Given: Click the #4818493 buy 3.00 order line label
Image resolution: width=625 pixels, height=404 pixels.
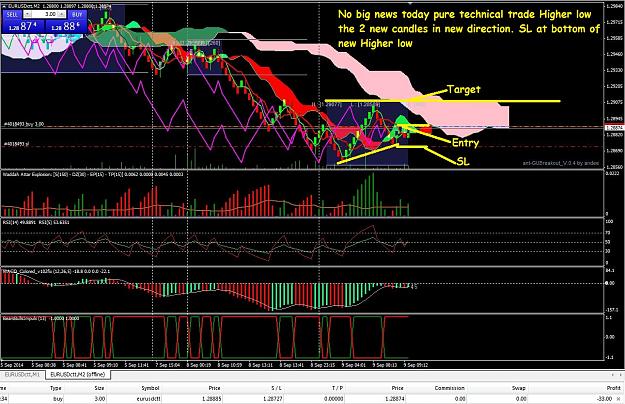Looking at the screenshot, I should pyautogui.click(x=23, y=124).
